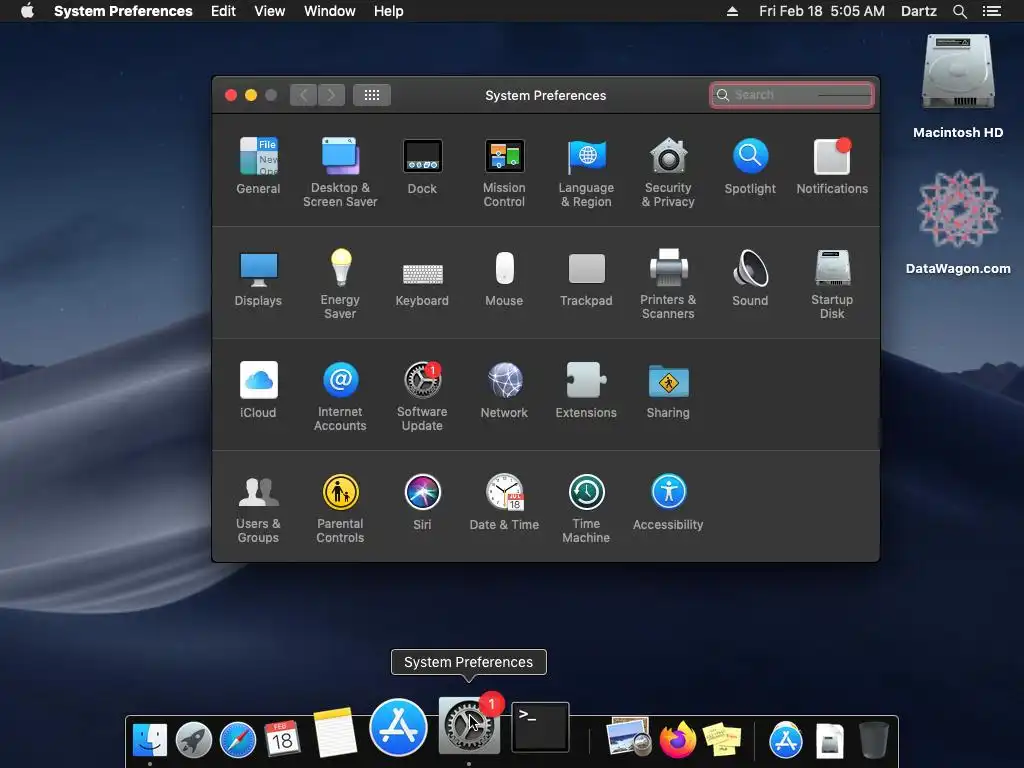Click the Dartz user name in menu bar
This screenshot has height=768, width=1024.
point(918,11)
